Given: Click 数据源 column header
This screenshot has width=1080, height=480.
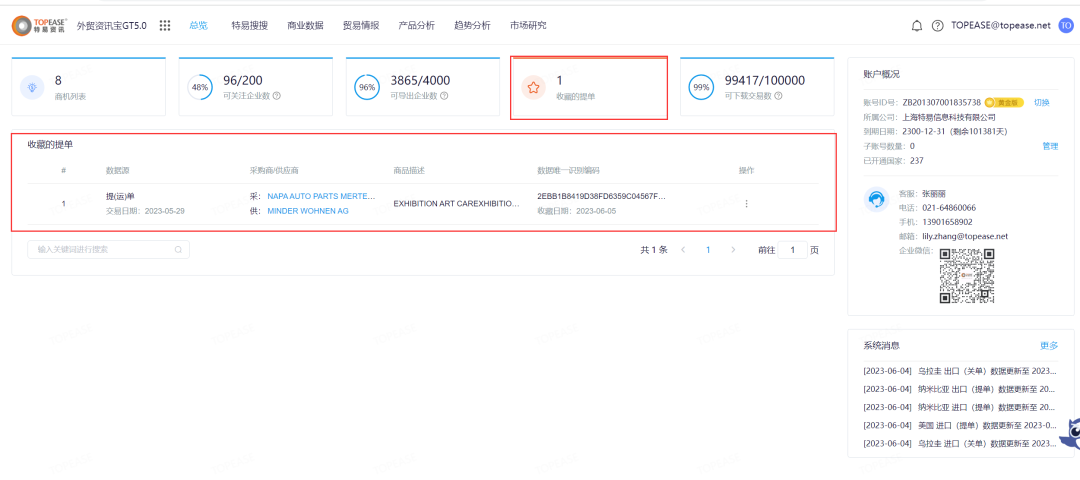Looking at the screenshot, I should click(116, 170).
